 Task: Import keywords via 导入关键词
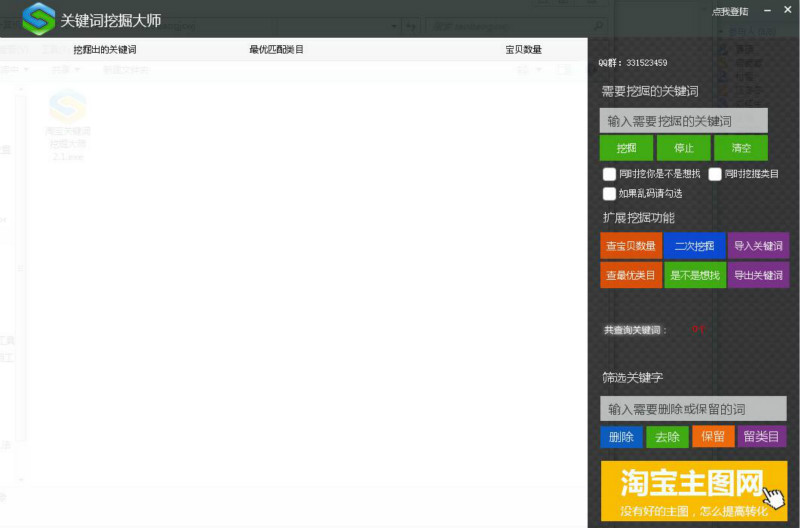click(758, 246)
